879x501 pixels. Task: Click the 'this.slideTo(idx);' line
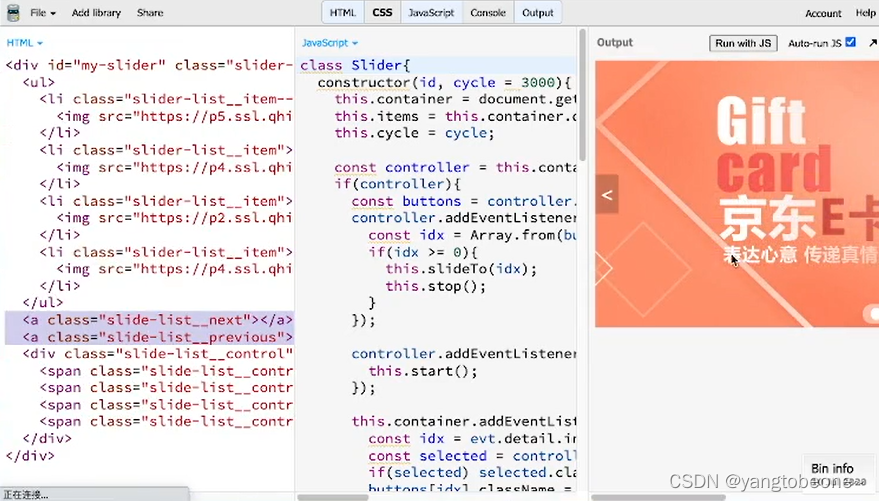point(461,269)
